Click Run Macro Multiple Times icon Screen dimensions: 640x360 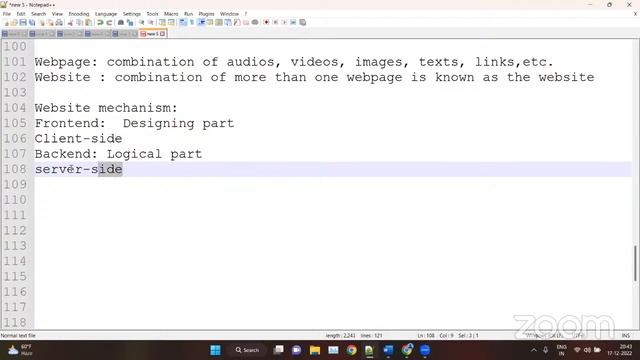[293, 23]
